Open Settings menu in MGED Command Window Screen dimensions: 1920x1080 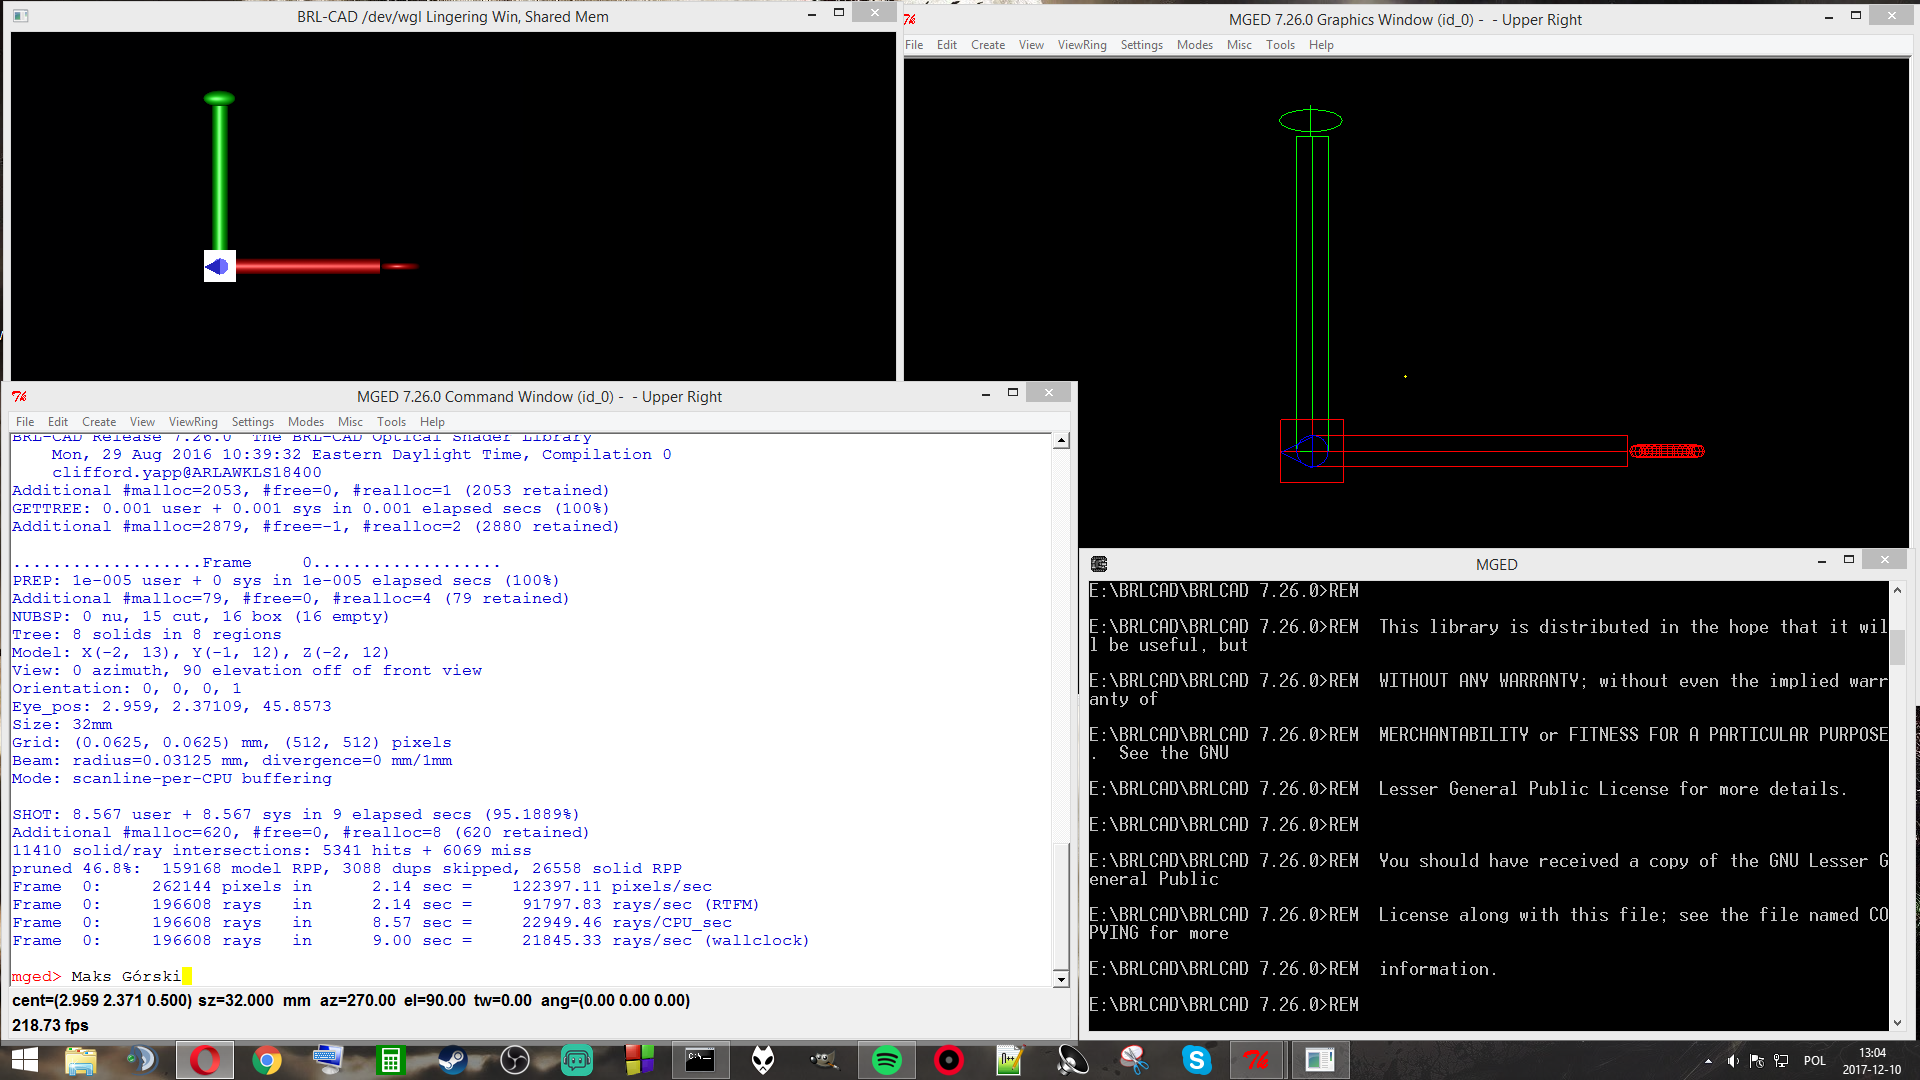pos(252,422)
